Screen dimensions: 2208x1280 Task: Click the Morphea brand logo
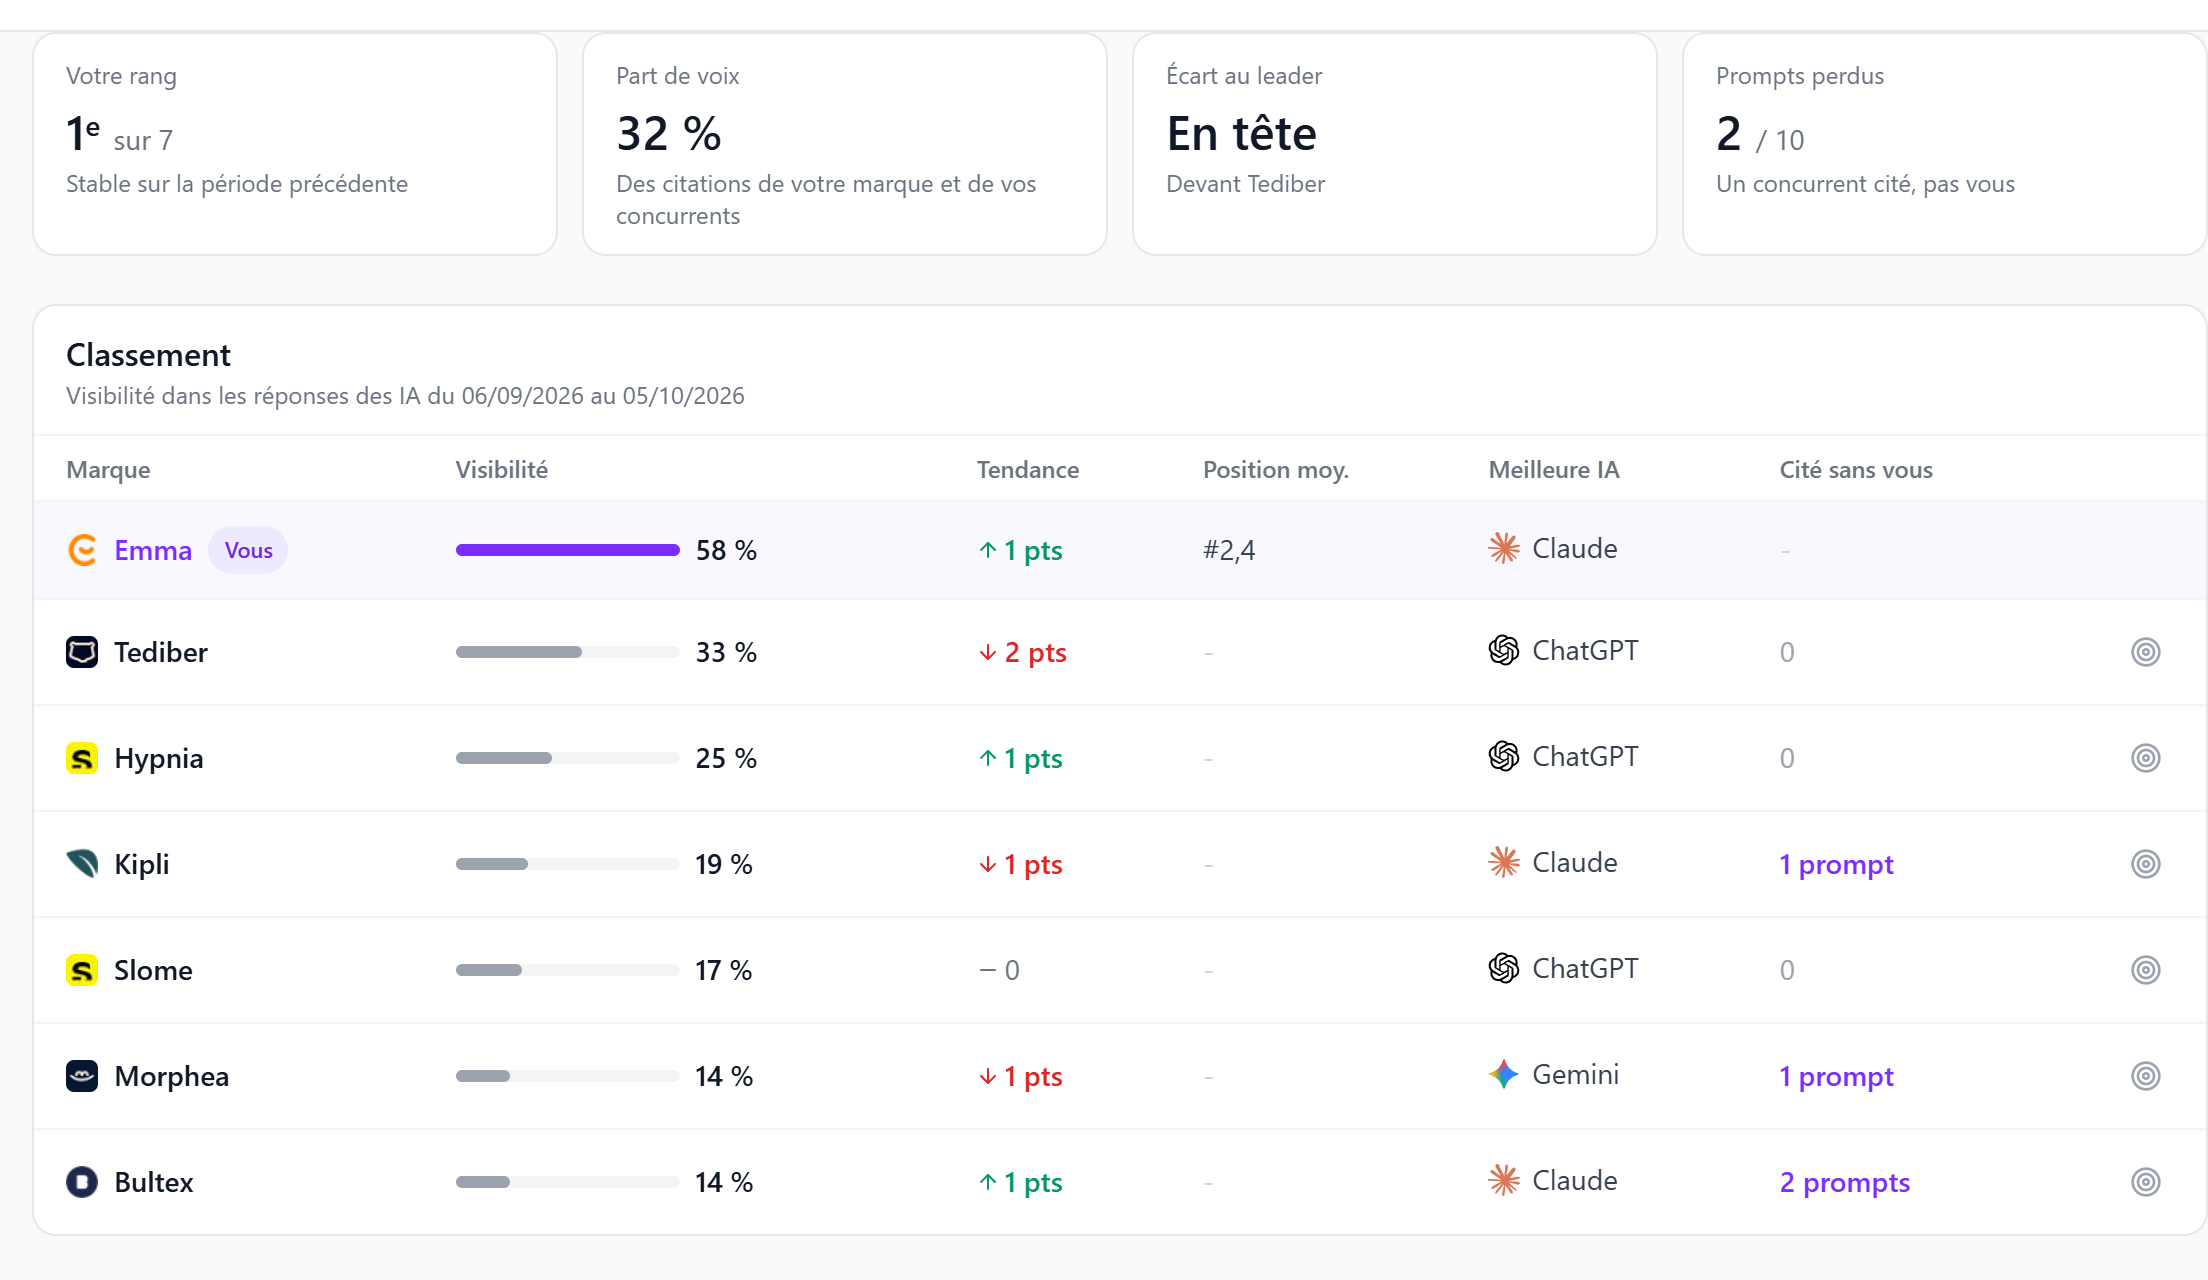click(82, 1076)
